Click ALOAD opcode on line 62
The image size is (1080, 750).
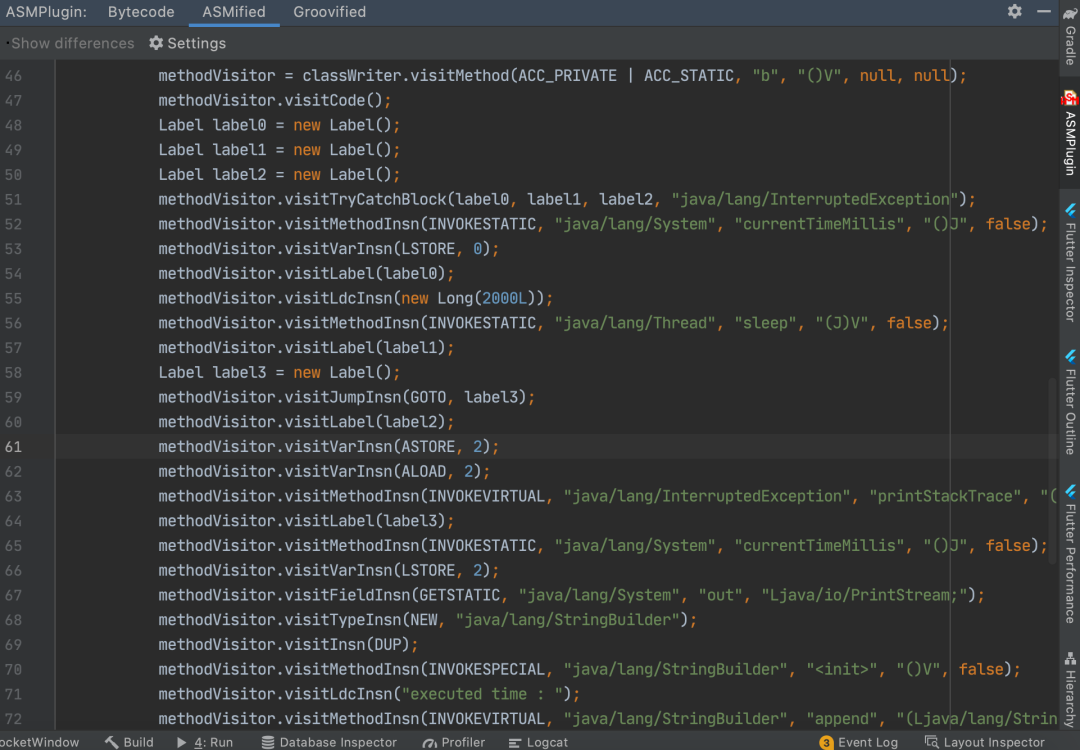tap(424, 471)
